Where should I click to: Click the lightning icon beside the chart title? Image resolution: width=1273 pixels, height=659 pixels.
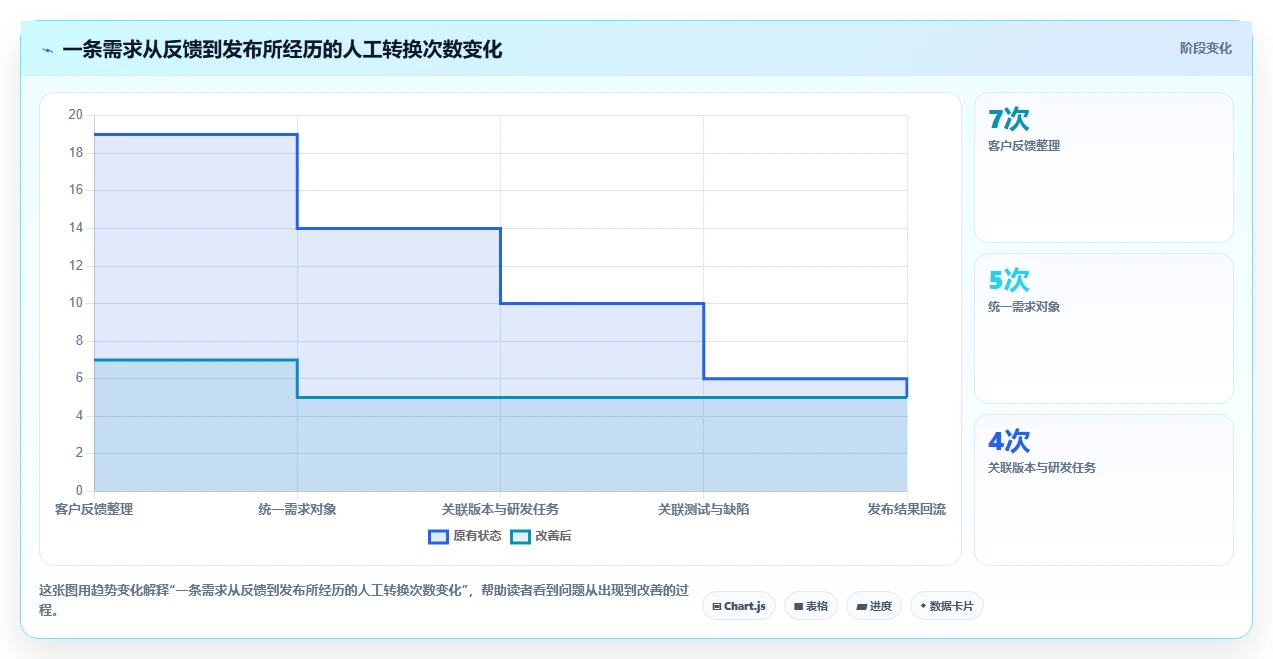point(48,50)
